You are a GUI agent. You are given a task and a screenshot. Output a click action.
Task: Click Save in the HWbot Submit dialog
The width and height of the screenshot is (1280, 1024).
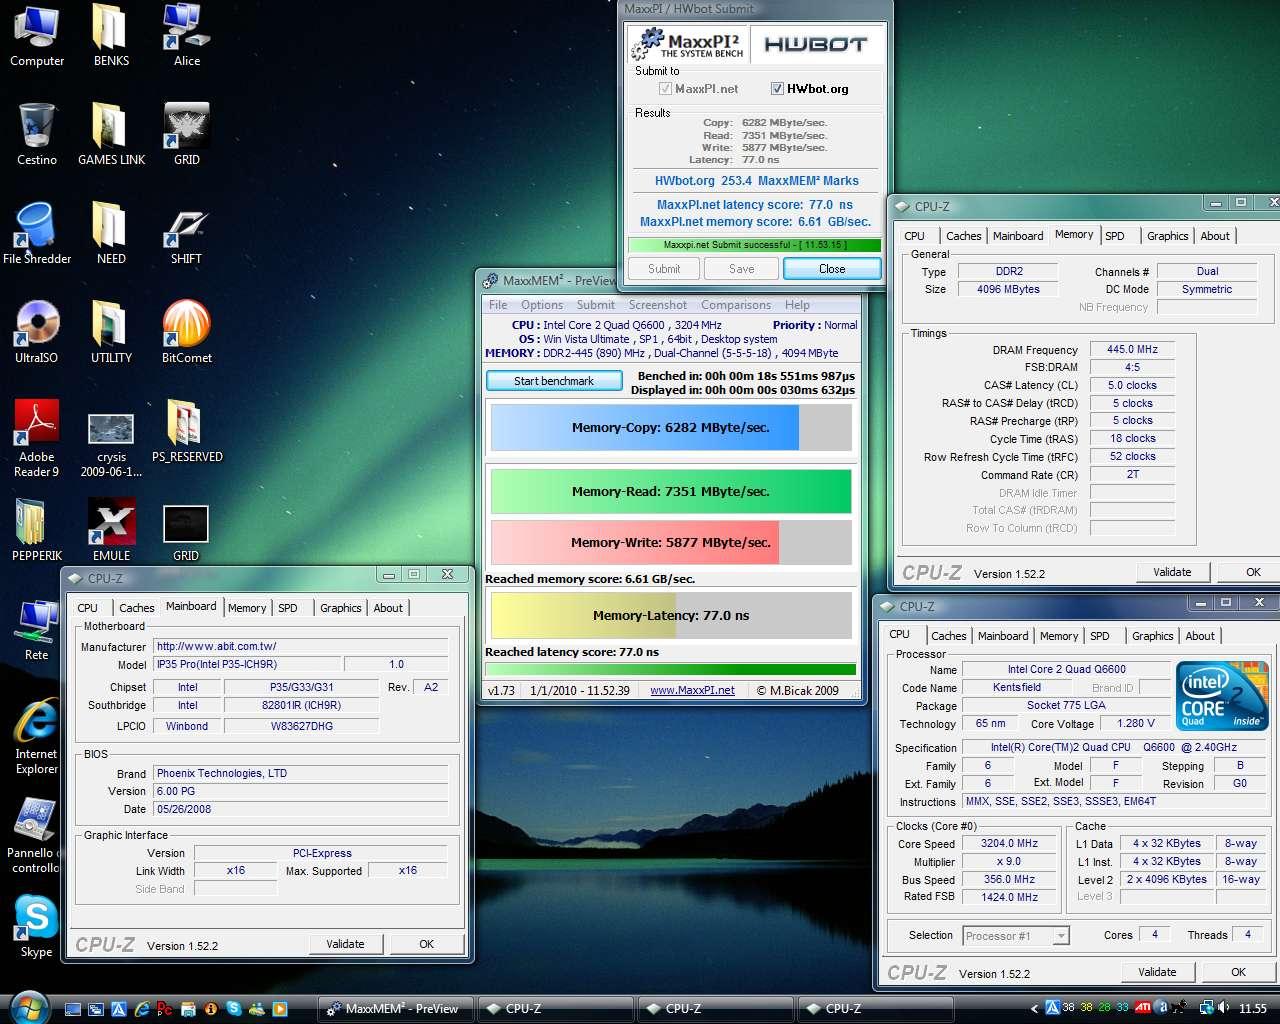tap(742, 269)
